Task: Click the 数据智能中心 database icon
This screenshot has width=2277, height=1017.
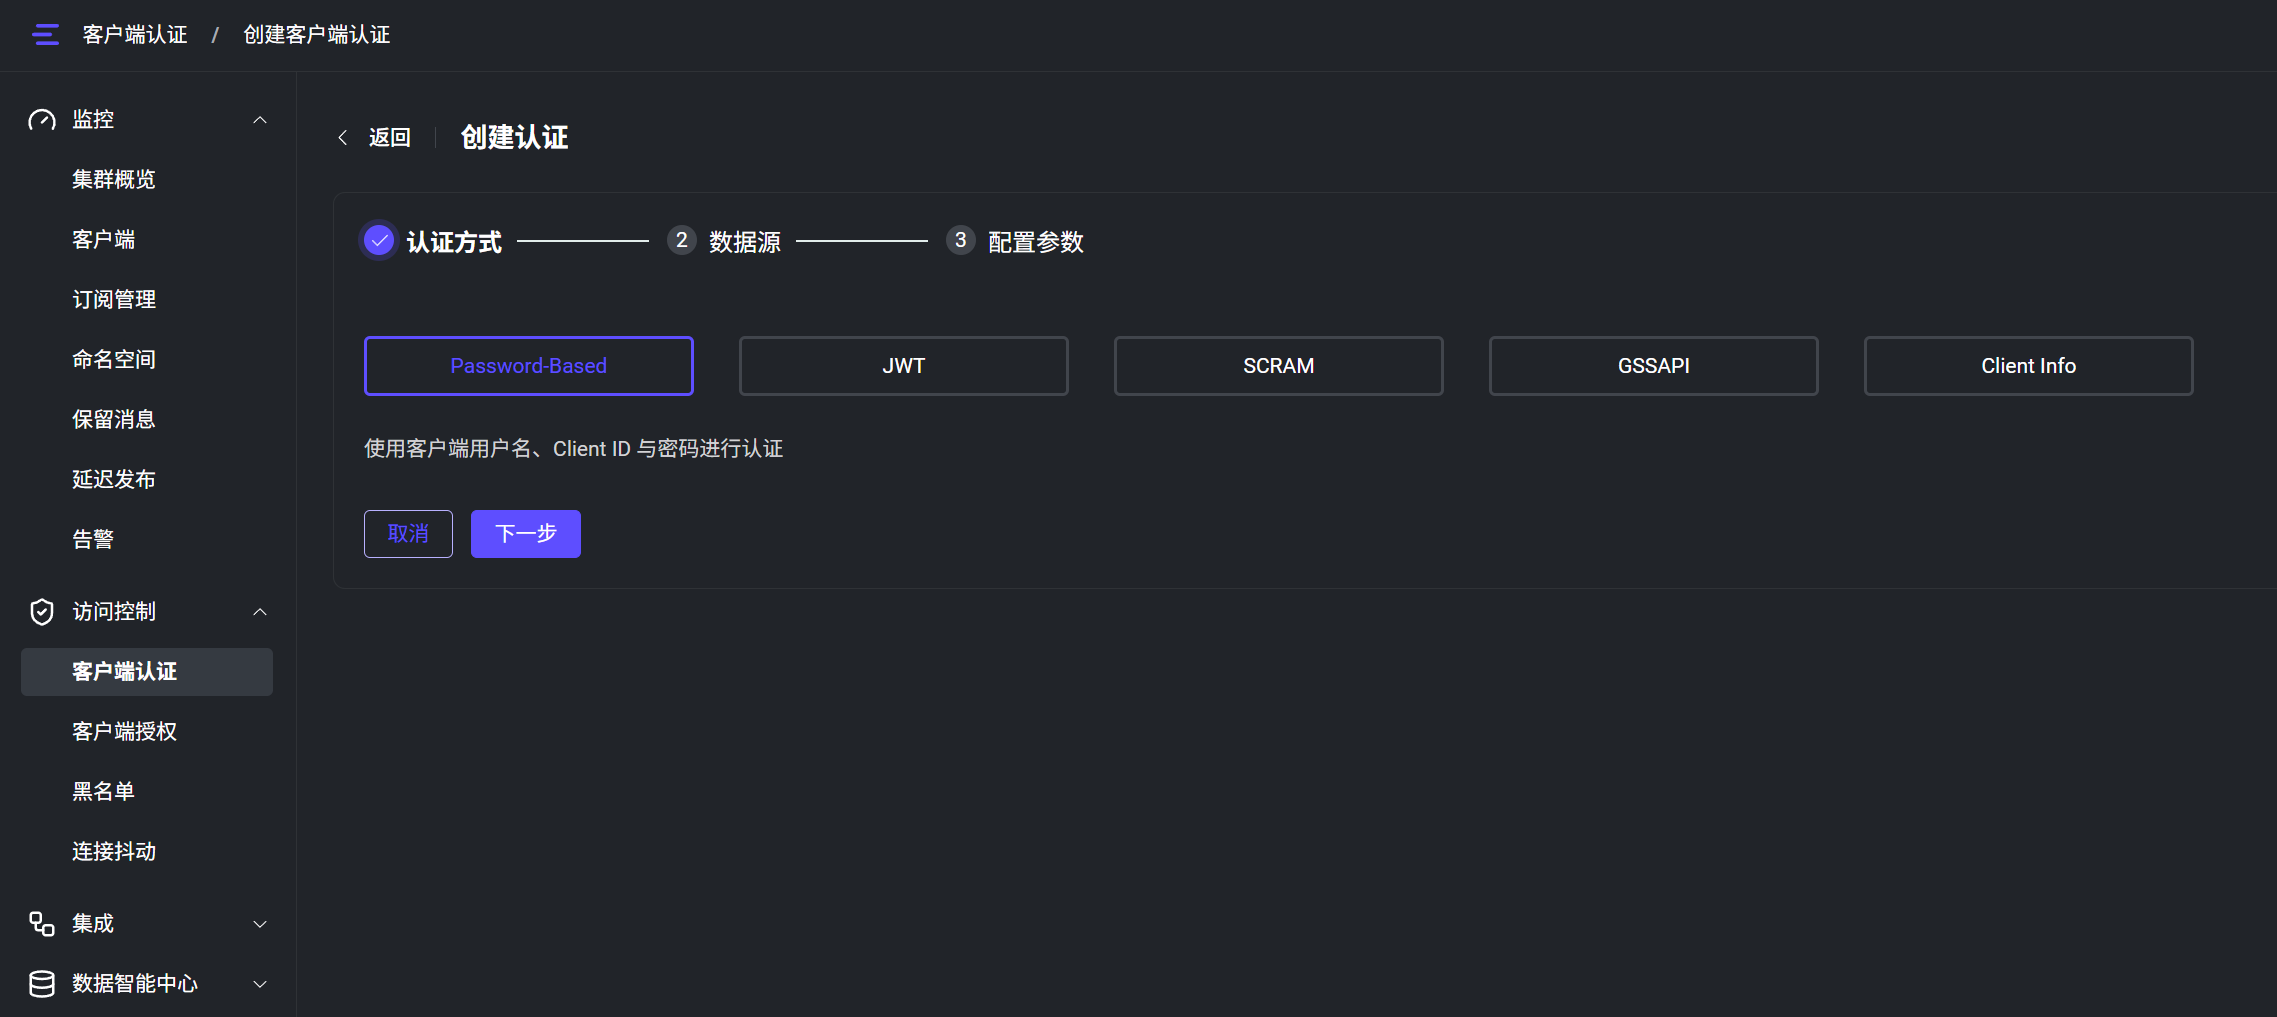Action: pos(42,984)
